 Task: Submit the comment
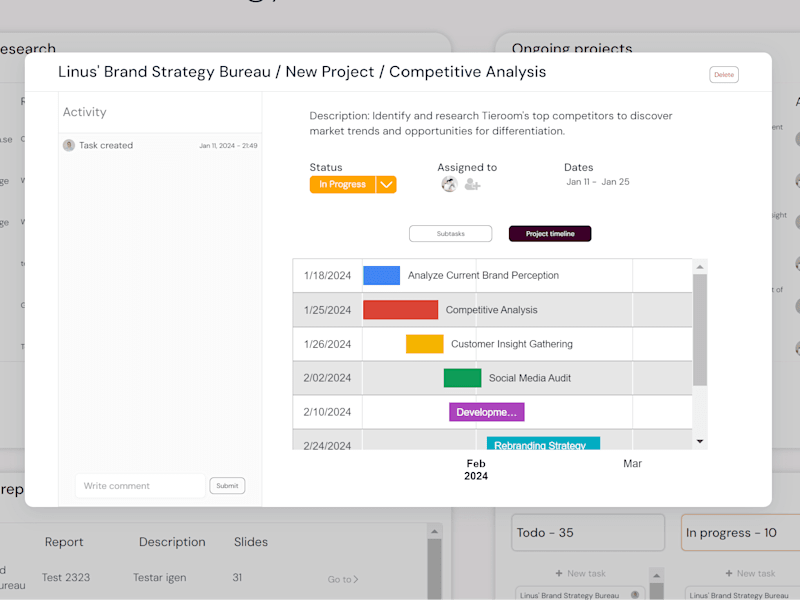click(x=227, y=486)
